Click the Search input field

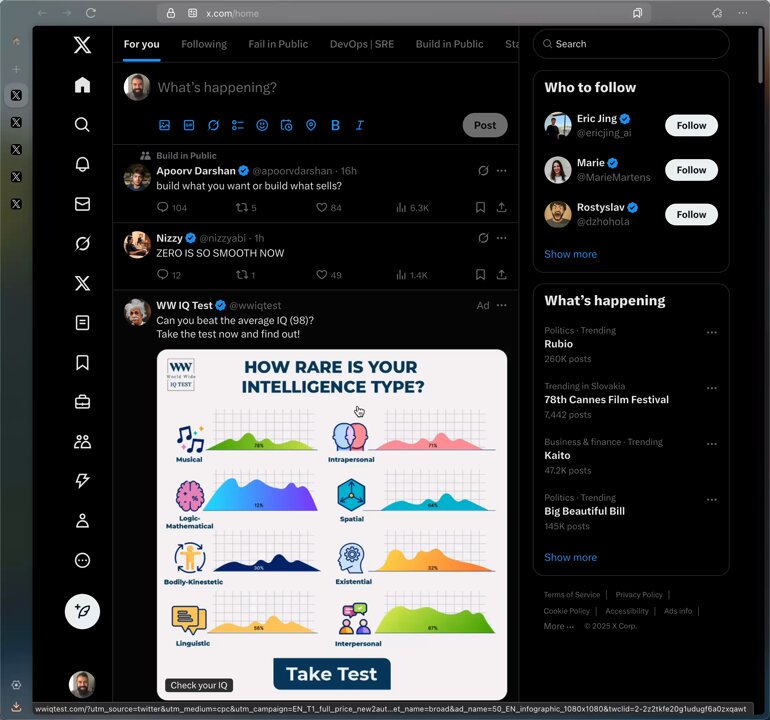[x=631, y=44]
